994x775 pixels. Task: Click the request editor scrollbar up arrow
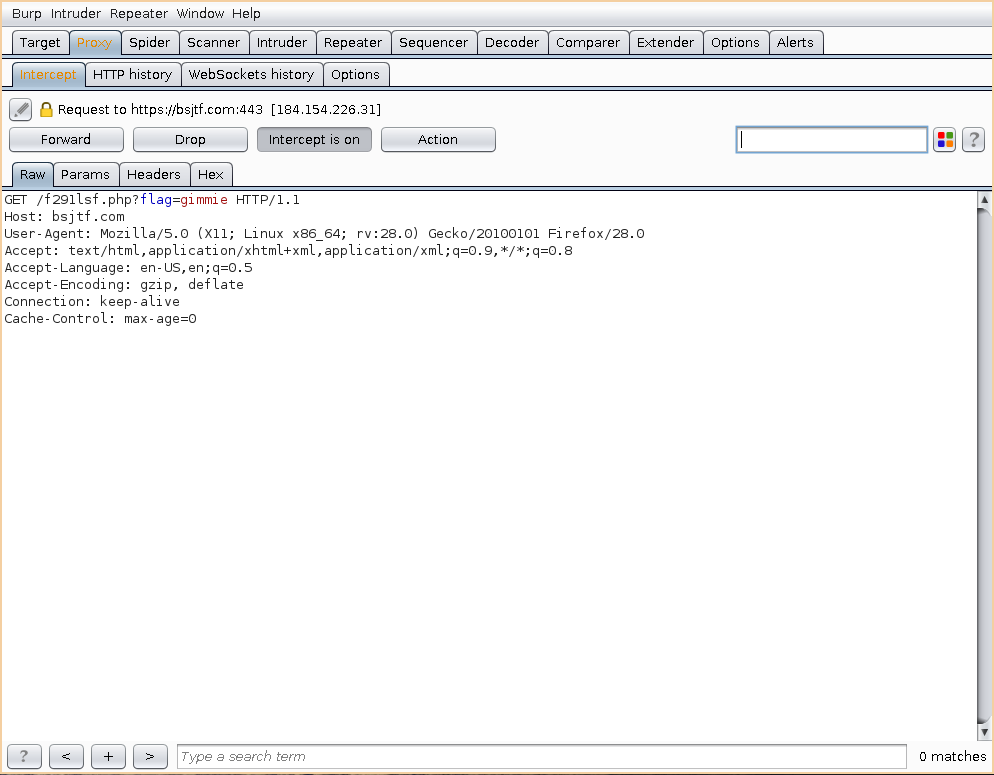tap(984, 200)
